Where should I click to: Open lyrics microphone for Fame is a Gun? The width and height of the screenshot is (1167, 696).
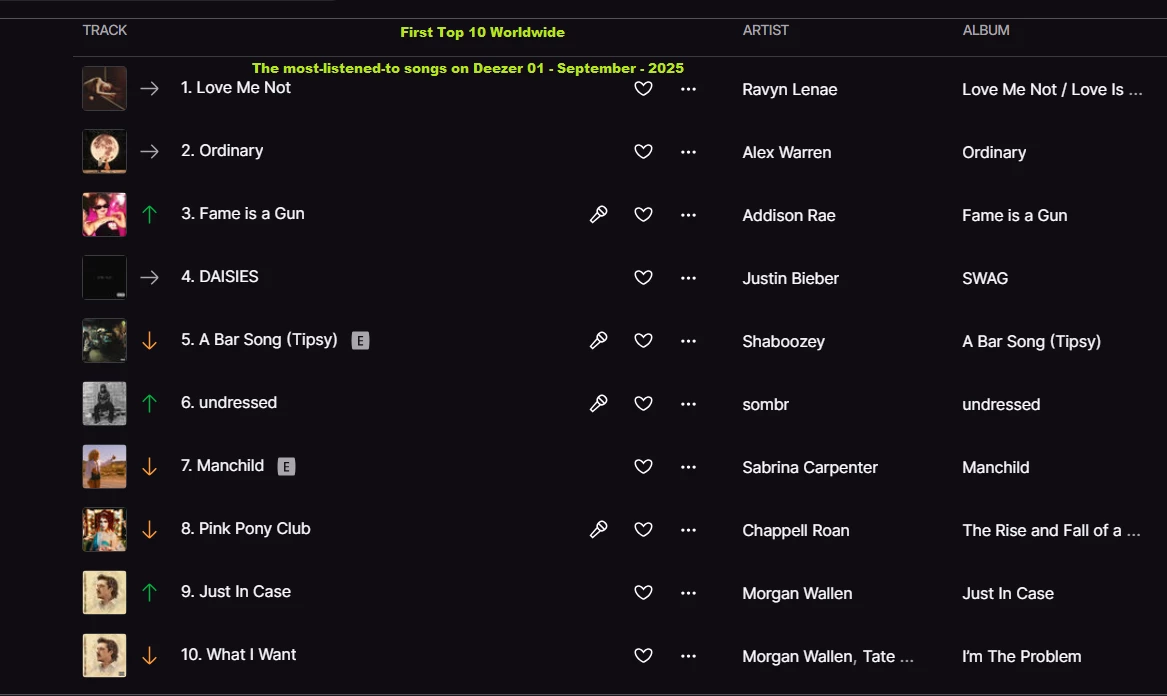pos(598,214)
